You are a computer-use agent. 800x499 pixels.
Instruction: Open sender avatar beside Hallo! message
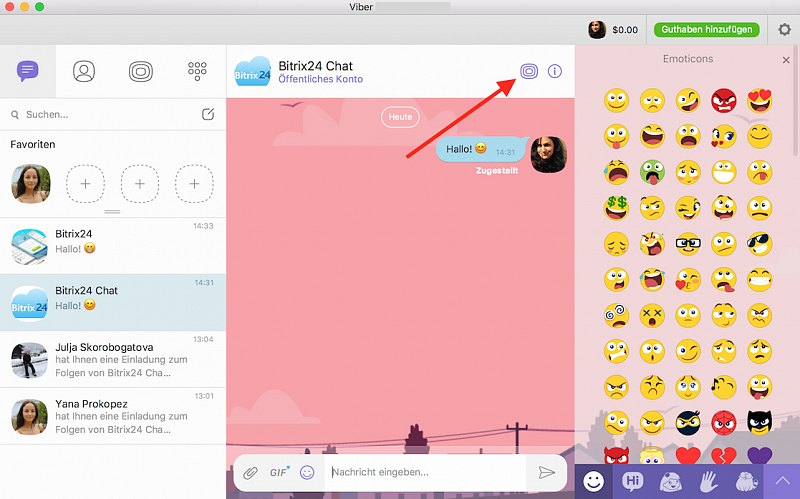tap(548, 155)
